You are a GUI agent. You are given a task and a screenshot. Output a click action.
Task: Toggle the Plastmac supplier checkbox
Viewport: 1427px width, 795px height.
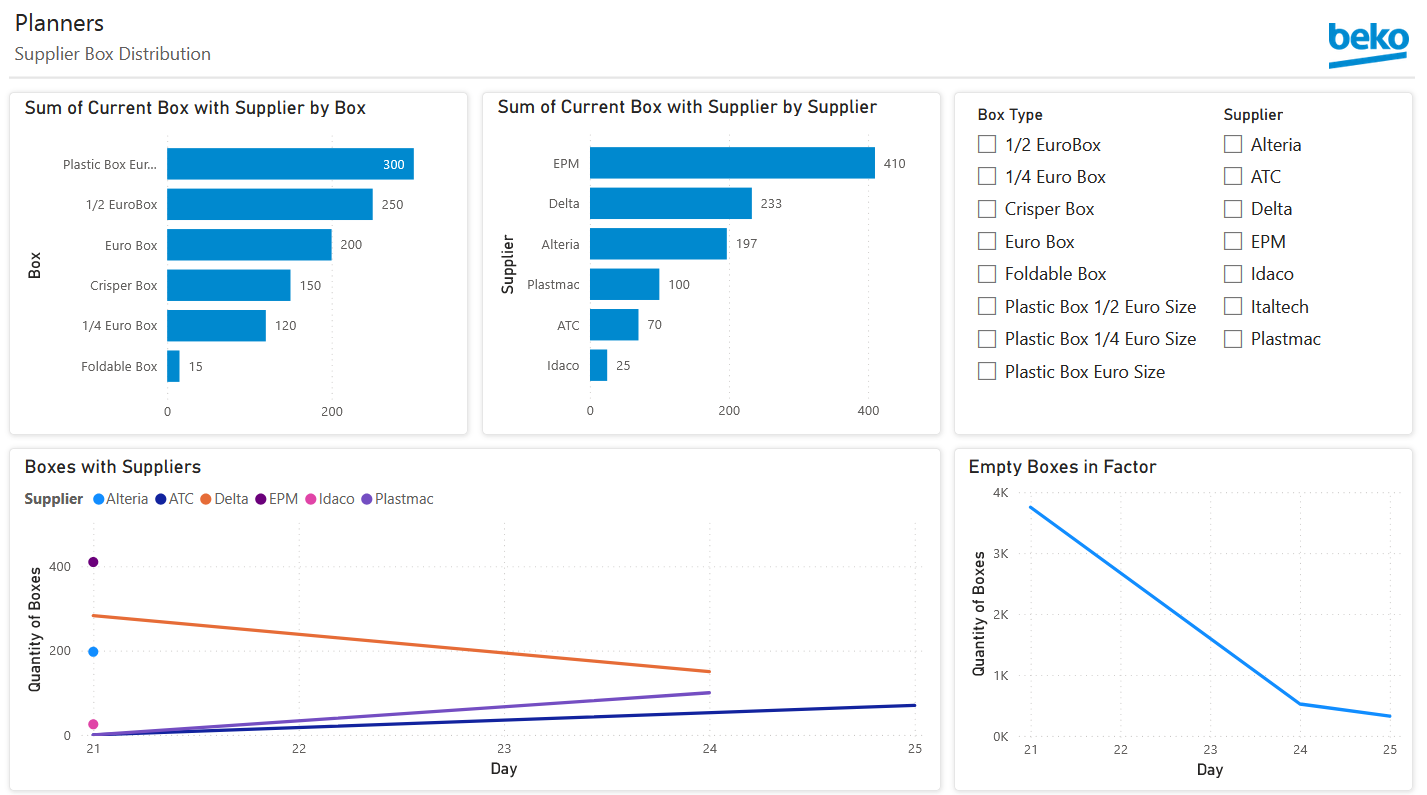[1233, 339]
